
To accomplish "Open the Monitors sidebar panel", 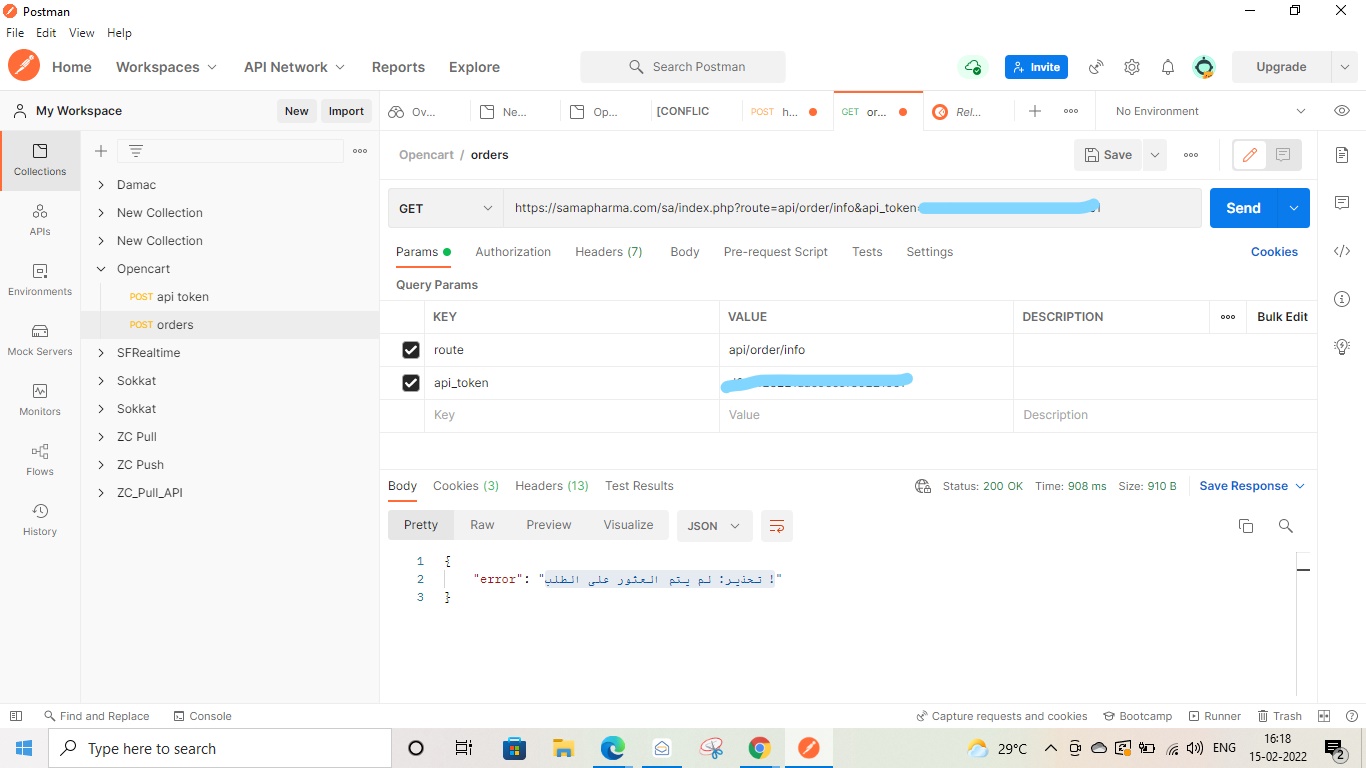I will pyautogui.click(x=40, y=400).
